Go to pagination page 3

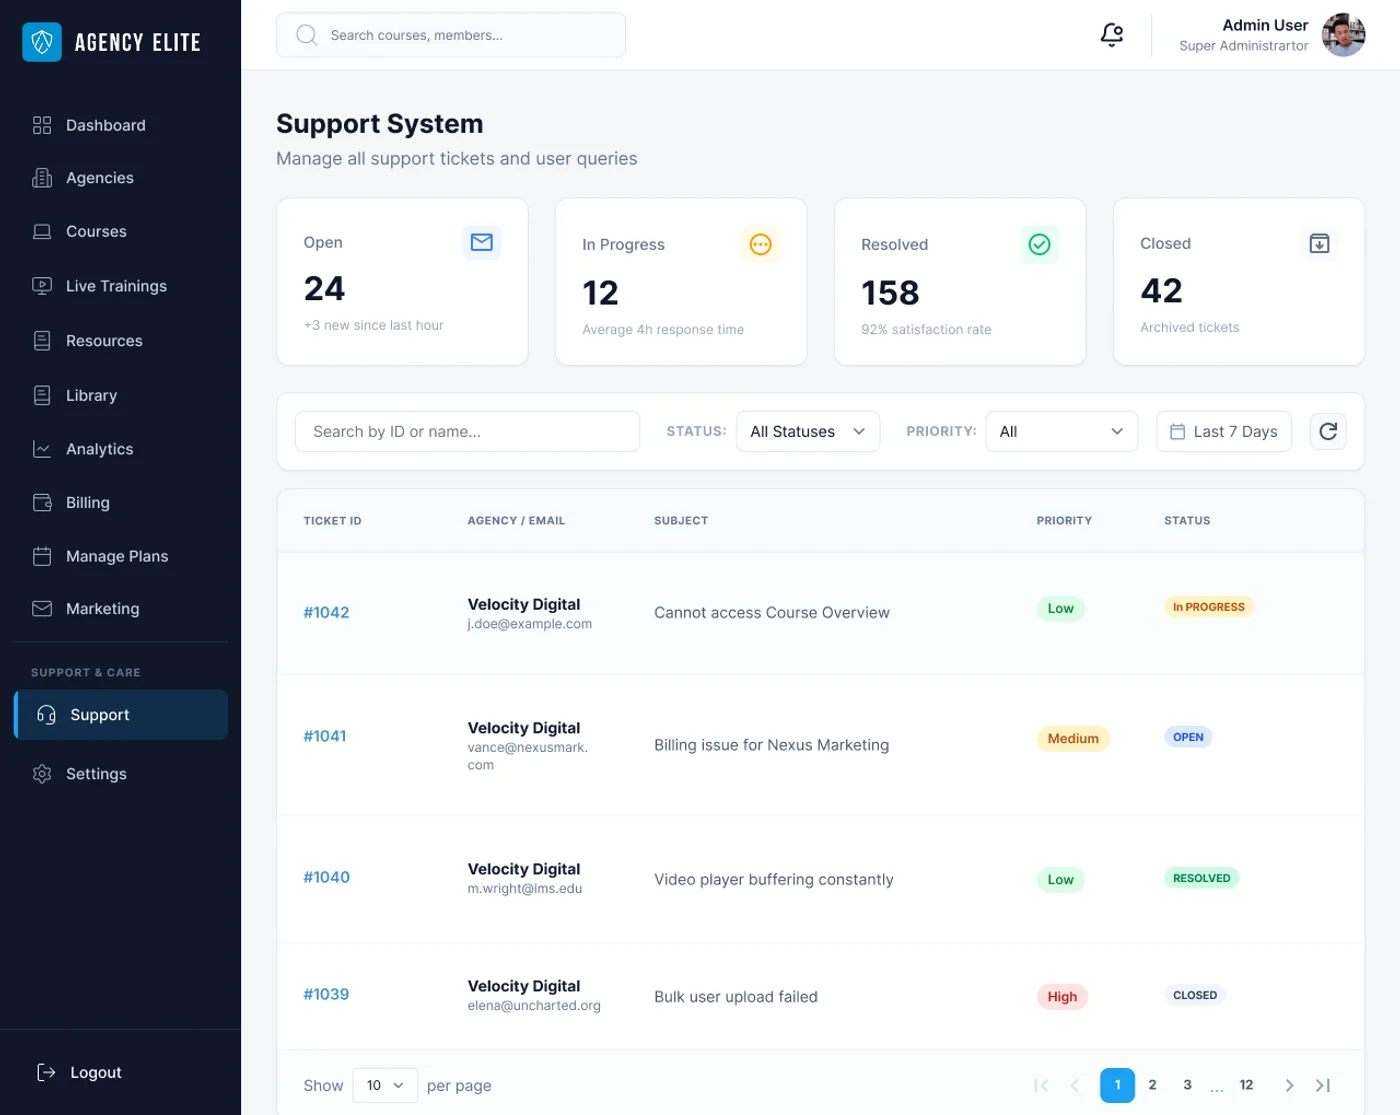coord(1187,1085)
